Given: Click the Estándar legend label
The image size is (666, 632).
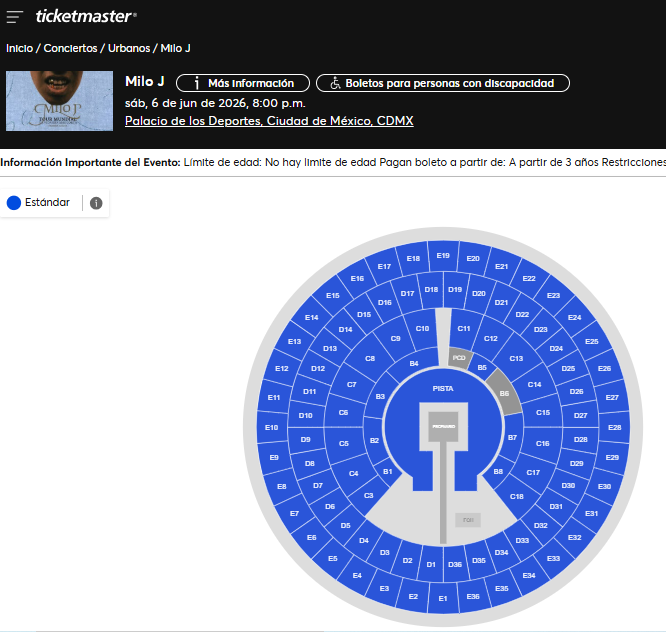Looking at the screenshot, I should 47,202.
